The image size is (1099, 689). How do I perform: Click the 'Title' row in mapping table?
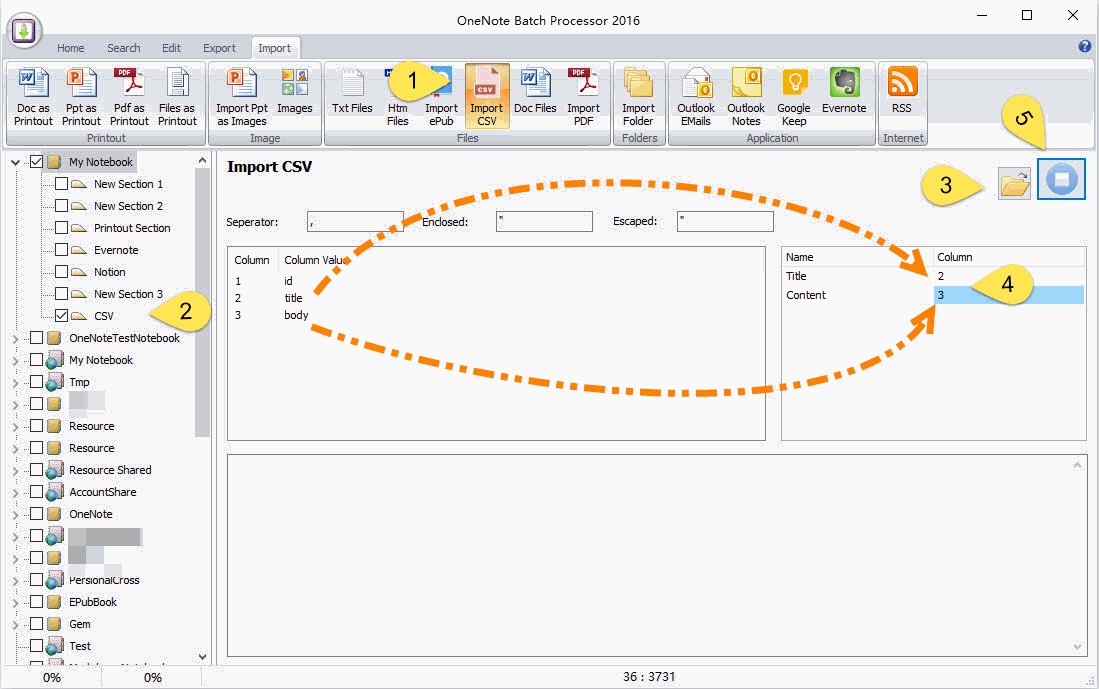pyautogui.click(x=934, y=276)
